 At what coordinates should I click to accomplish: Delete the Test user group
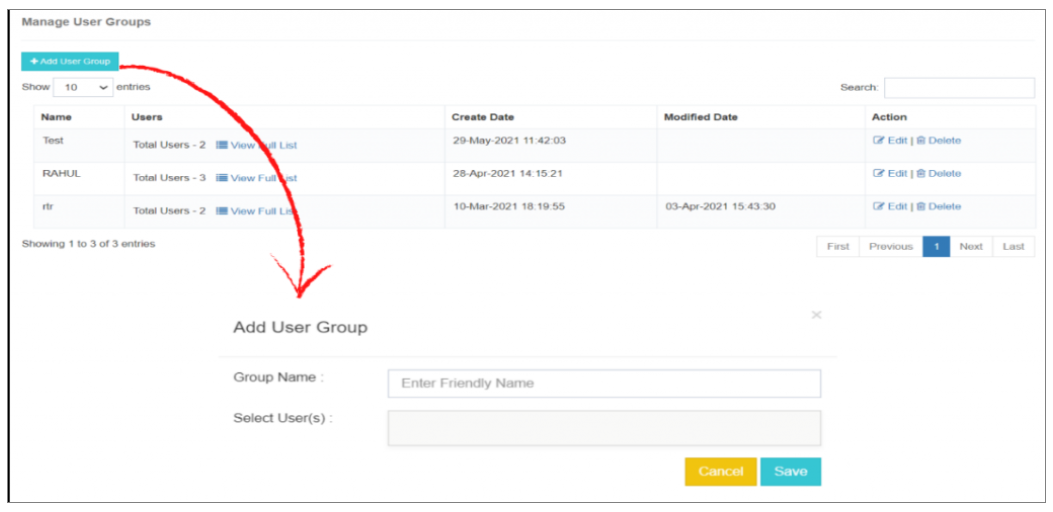(939, 140)
